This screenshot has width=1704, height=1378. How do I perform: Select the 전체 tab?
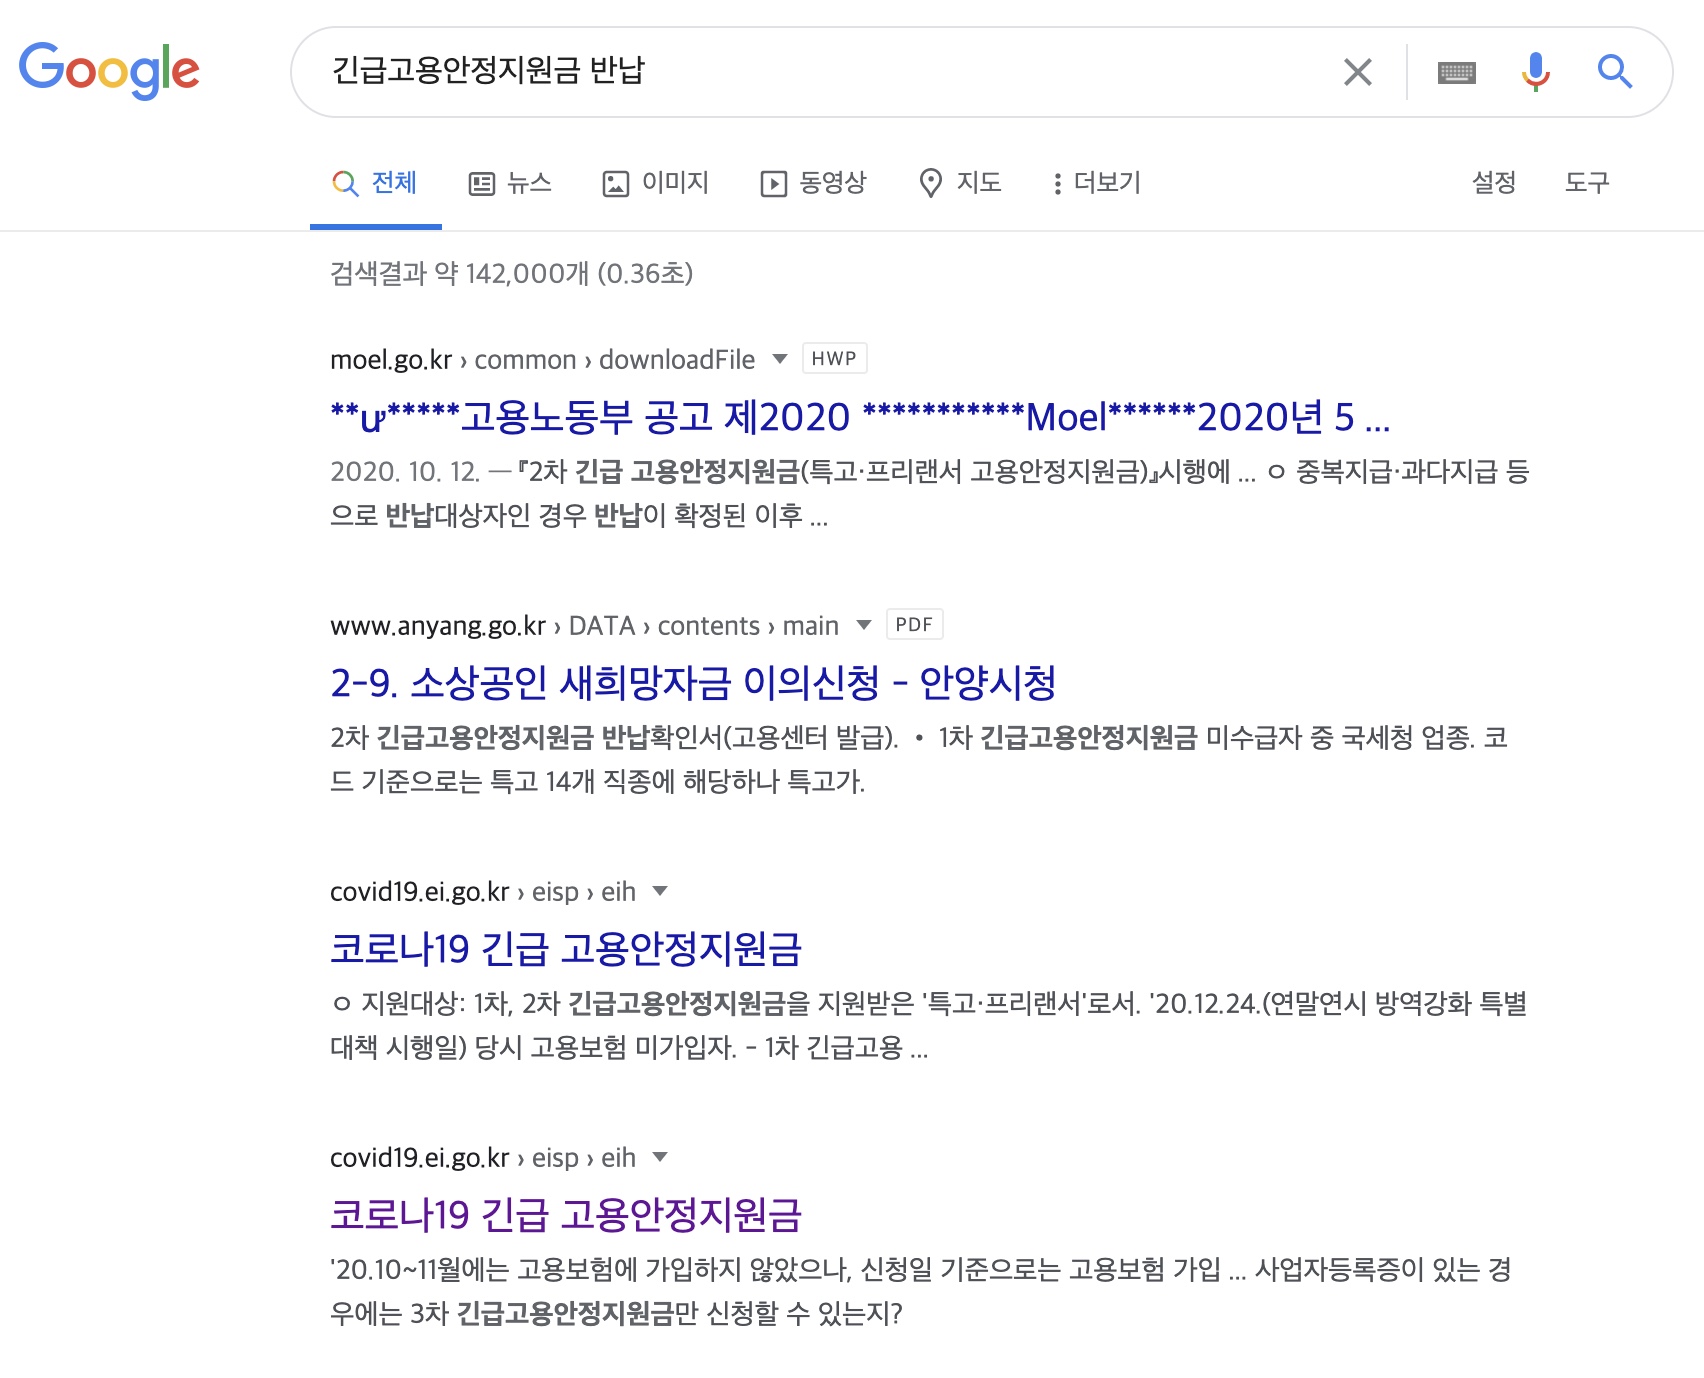point(375,183)
